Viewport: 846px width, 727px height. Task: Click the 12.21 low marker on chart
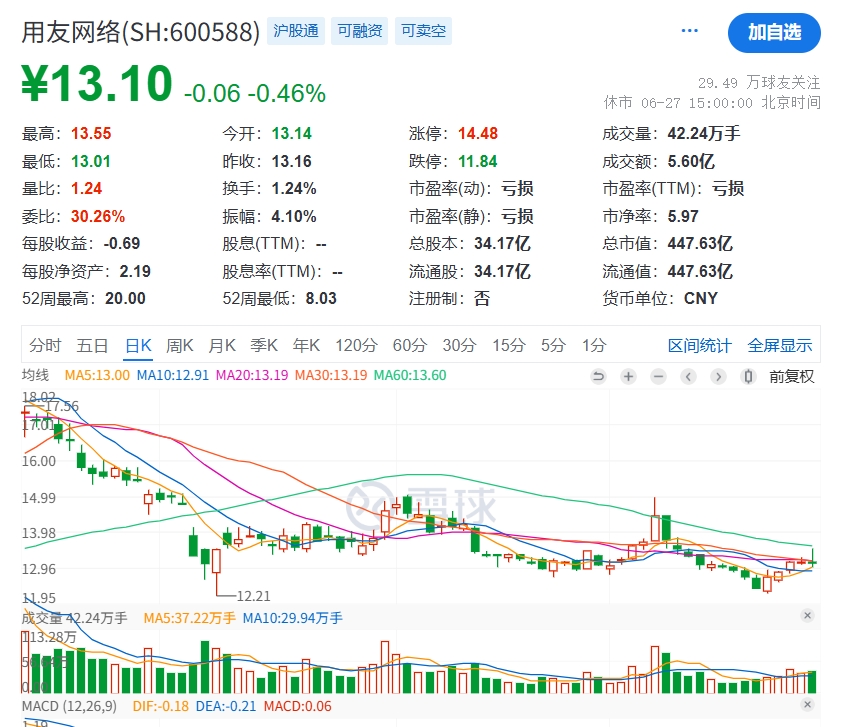(x=254, y=596)
